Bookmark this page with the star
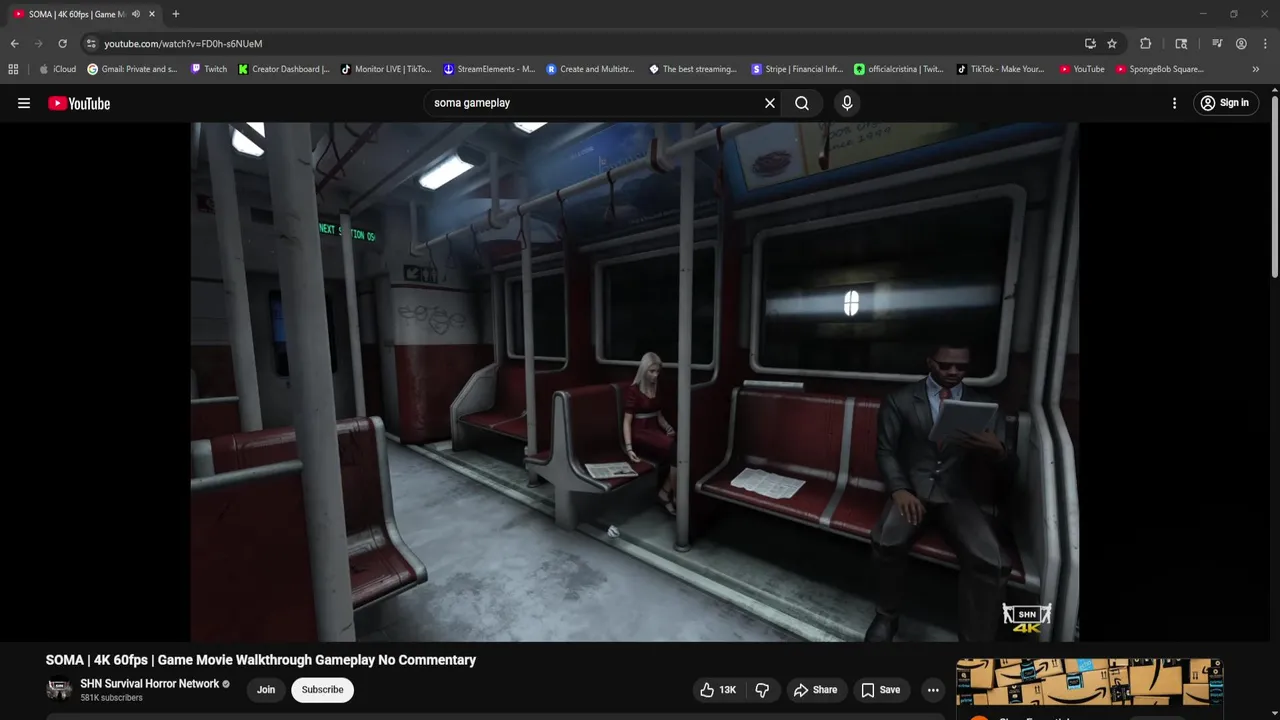 [x=1112, y=44]
